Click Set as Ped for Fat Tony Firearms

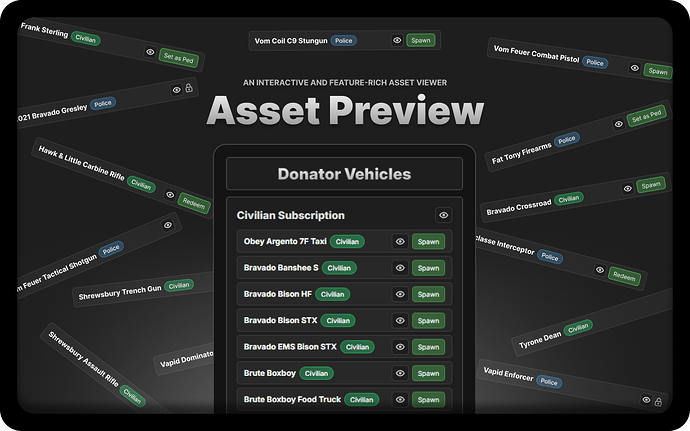(x=646, y=116)
